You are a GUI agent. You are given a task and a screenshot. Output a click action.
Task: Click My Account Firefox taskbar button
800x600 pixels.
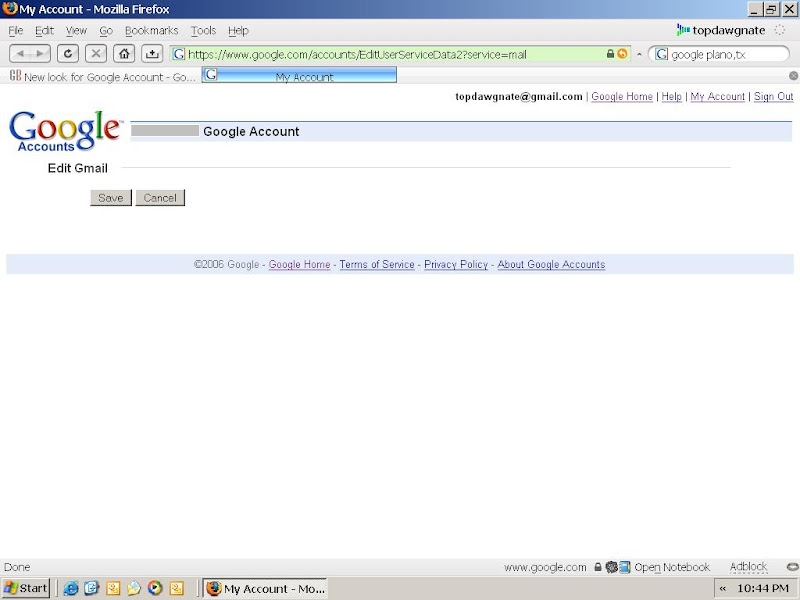[x=265, y=588]
